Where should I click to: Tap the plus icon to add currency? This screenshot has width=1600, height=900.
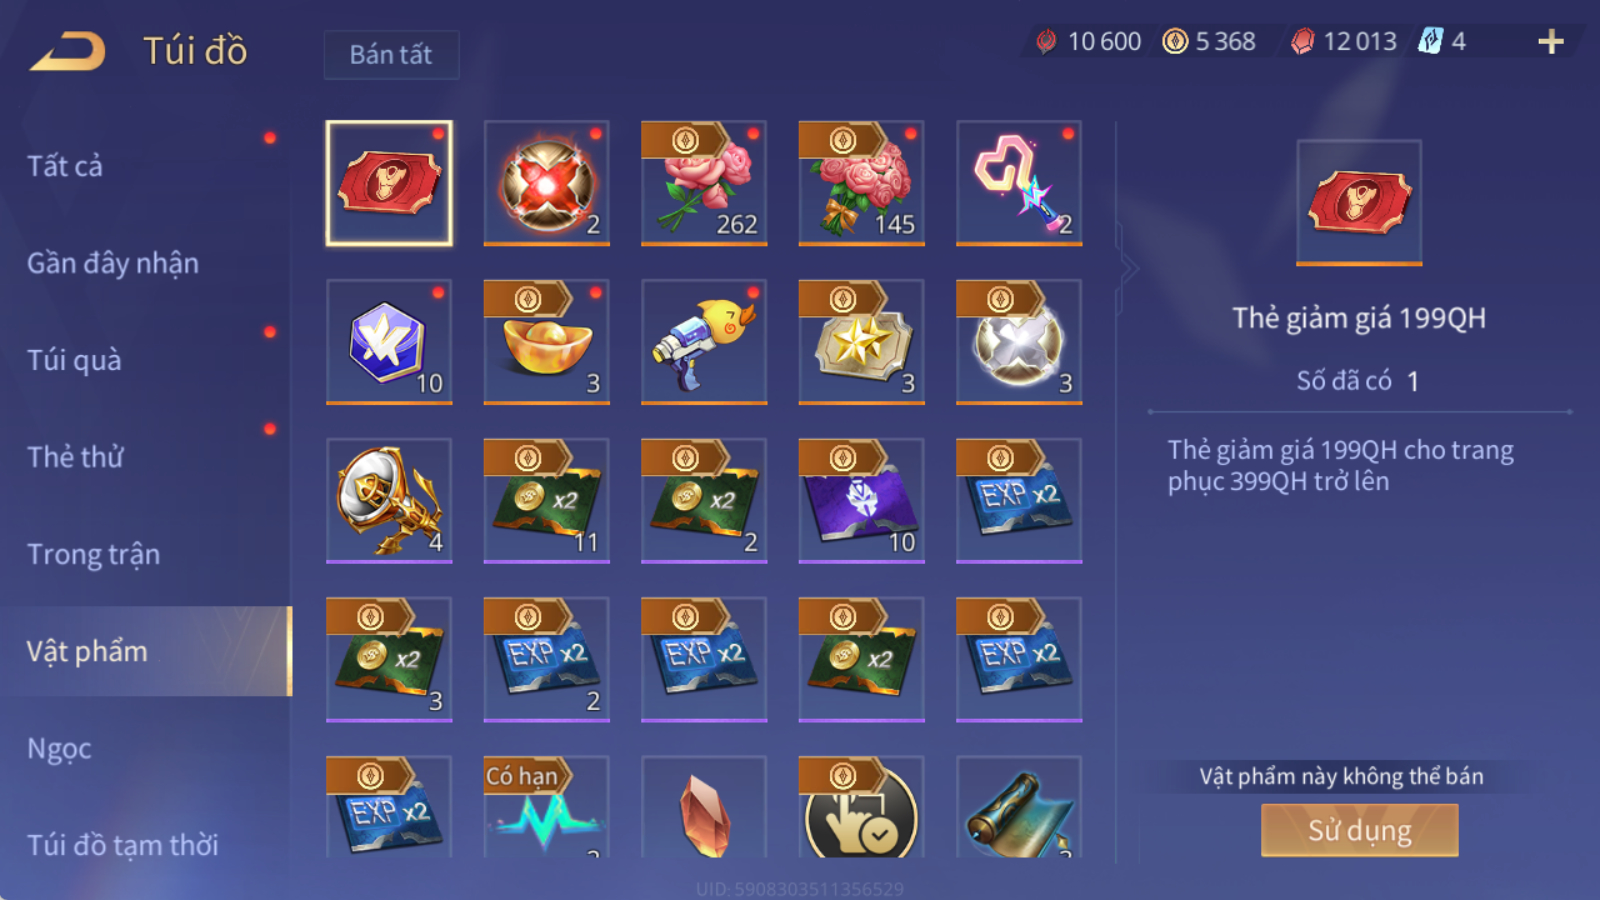1550,41
